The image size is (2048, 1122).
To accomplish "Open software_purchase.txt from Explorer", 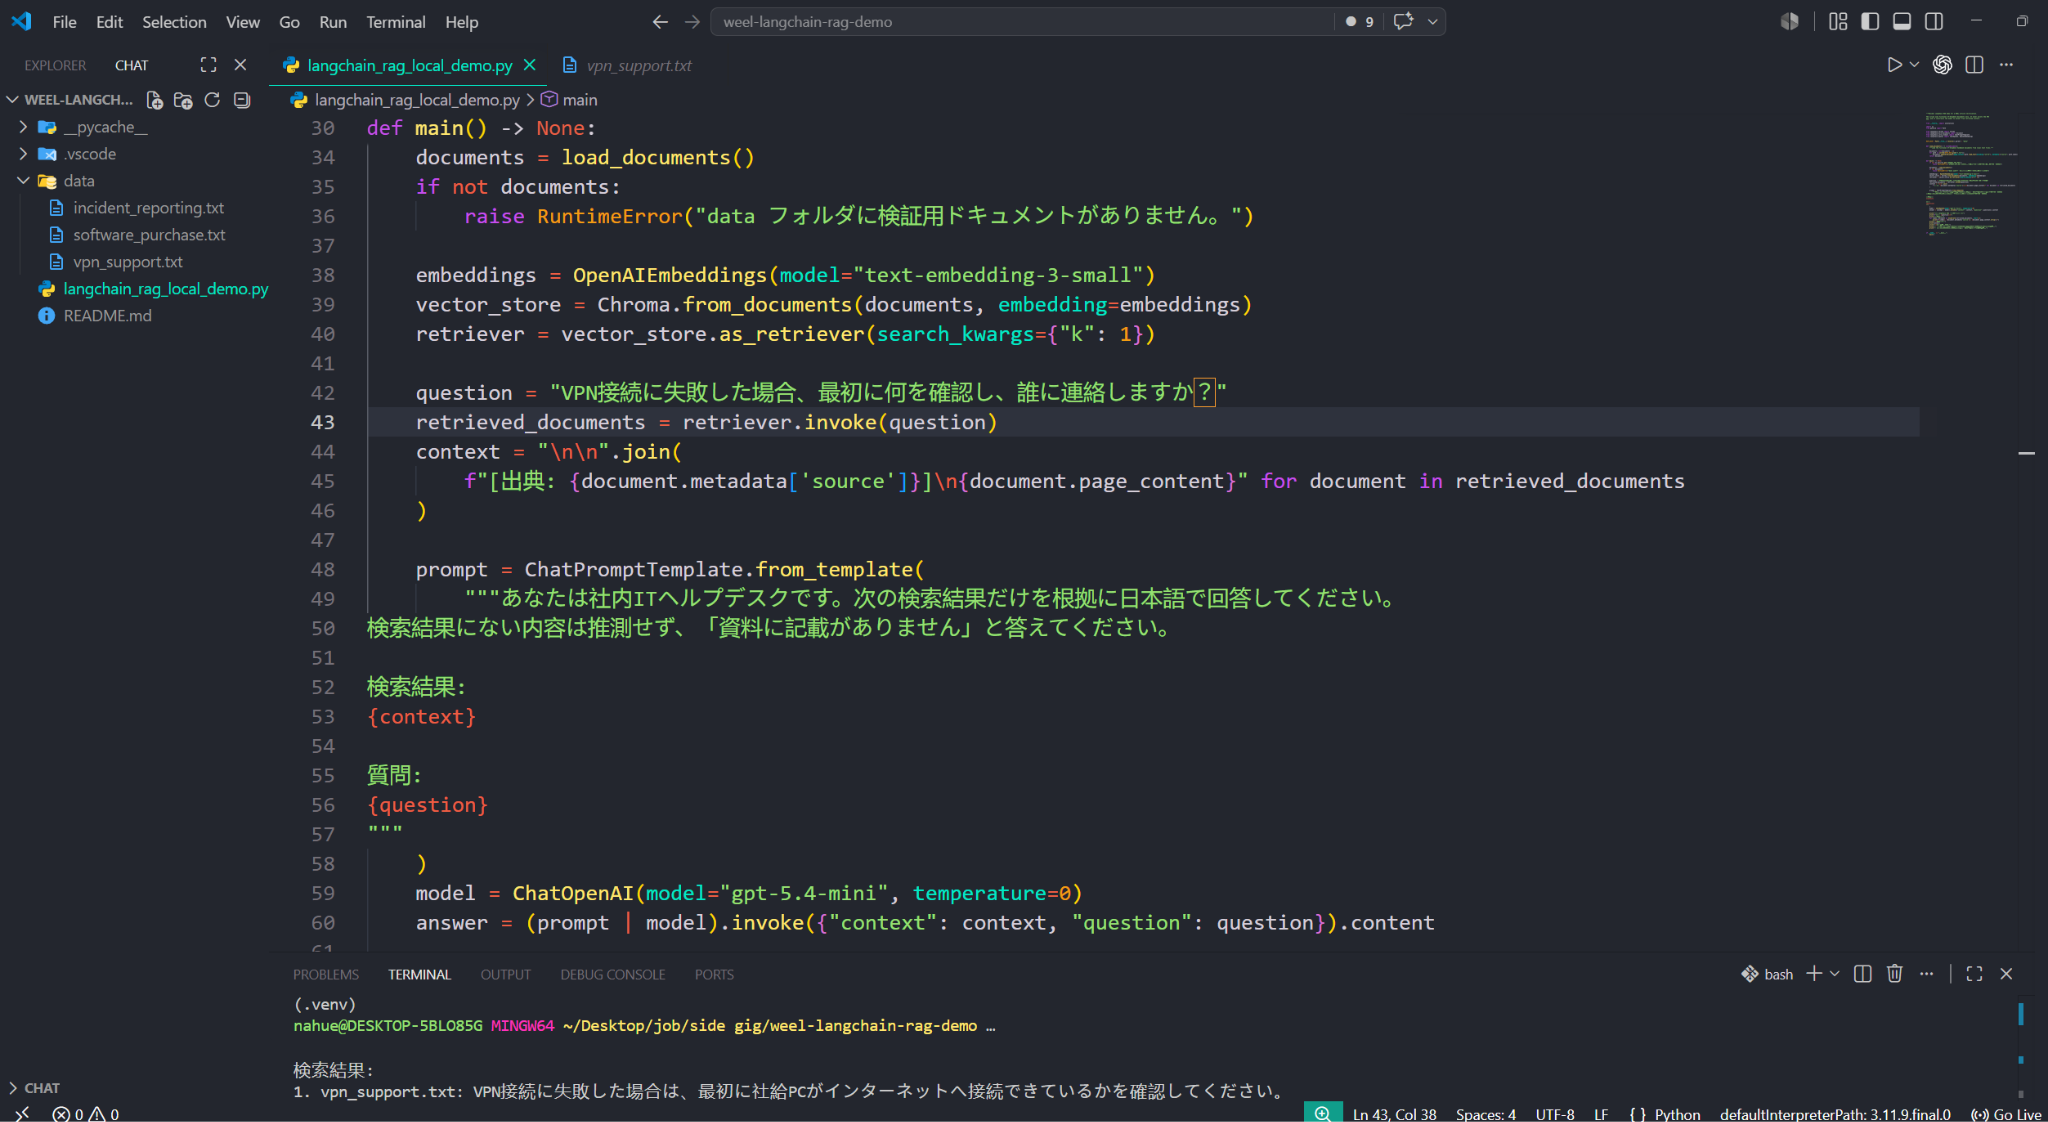I will pos(149,235).
